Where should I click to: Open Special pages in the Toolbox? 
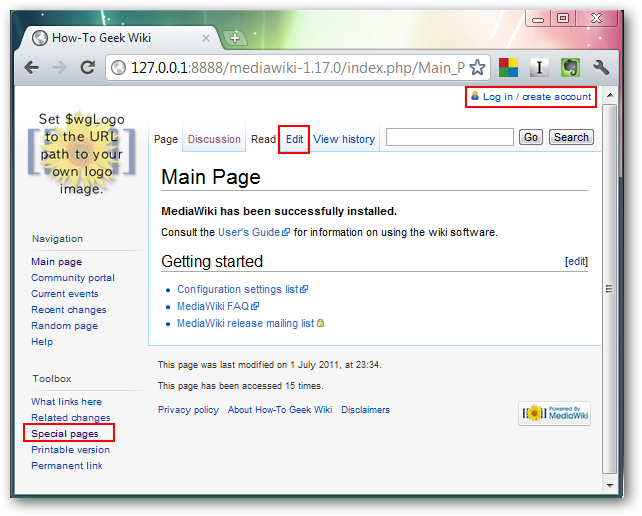(65, 434)
